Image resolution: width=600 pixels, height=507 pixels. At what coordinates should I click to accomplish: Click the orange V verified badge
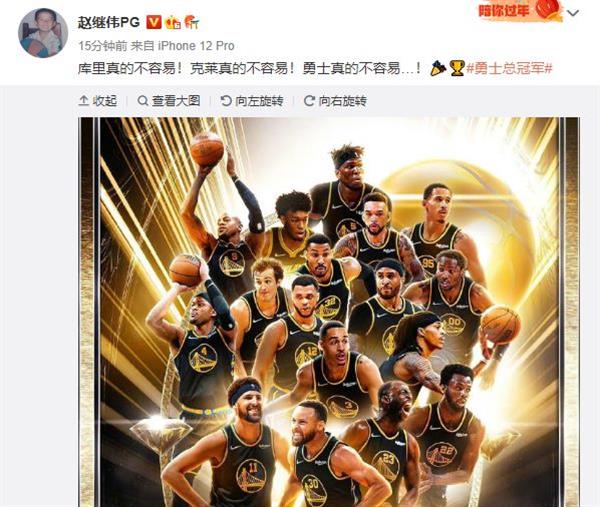(154, 23)
